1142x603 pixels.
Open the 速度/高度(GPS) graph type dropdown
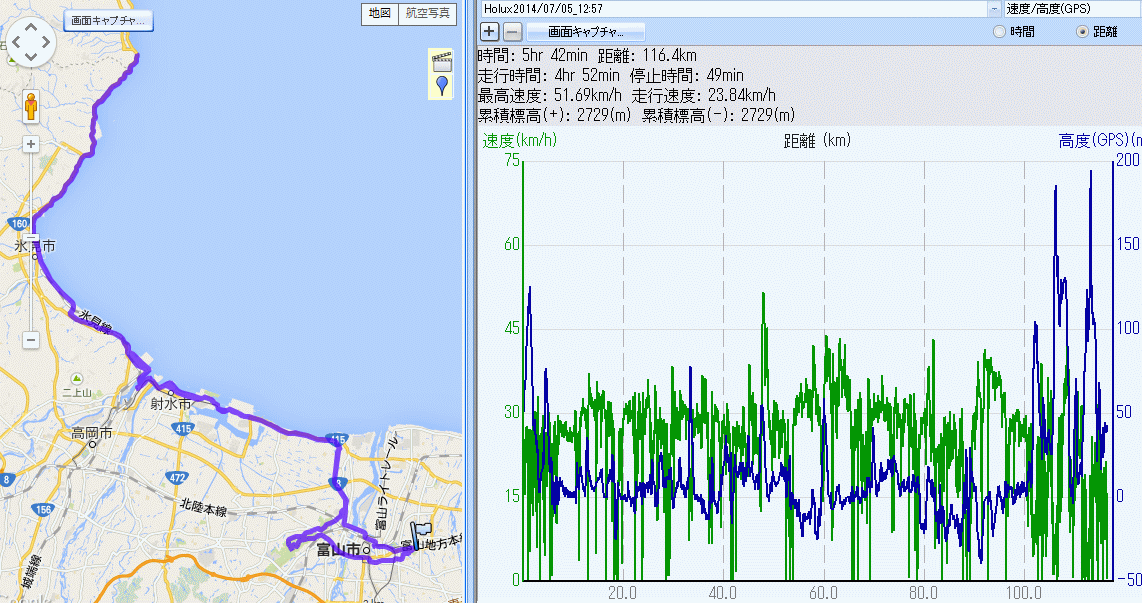click(1072, 8)
